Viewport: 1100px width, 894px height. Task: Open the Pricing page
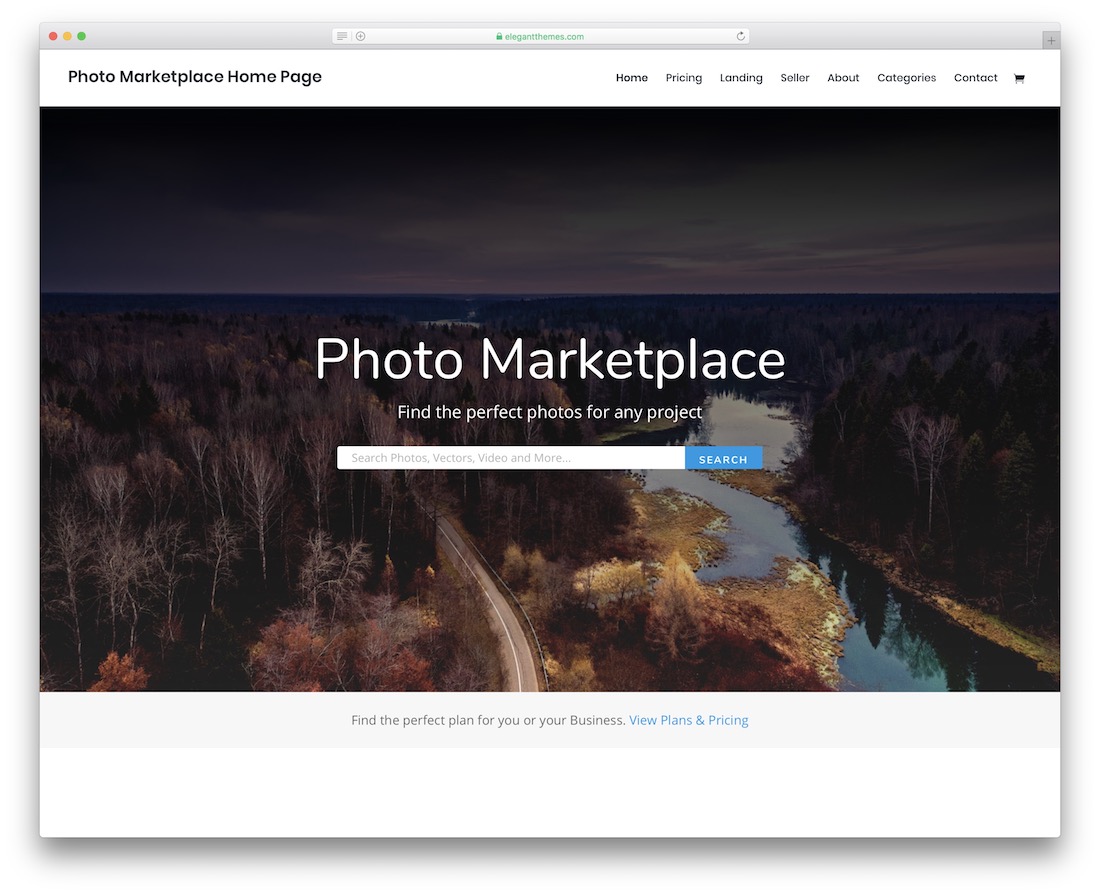pos(683,78)
